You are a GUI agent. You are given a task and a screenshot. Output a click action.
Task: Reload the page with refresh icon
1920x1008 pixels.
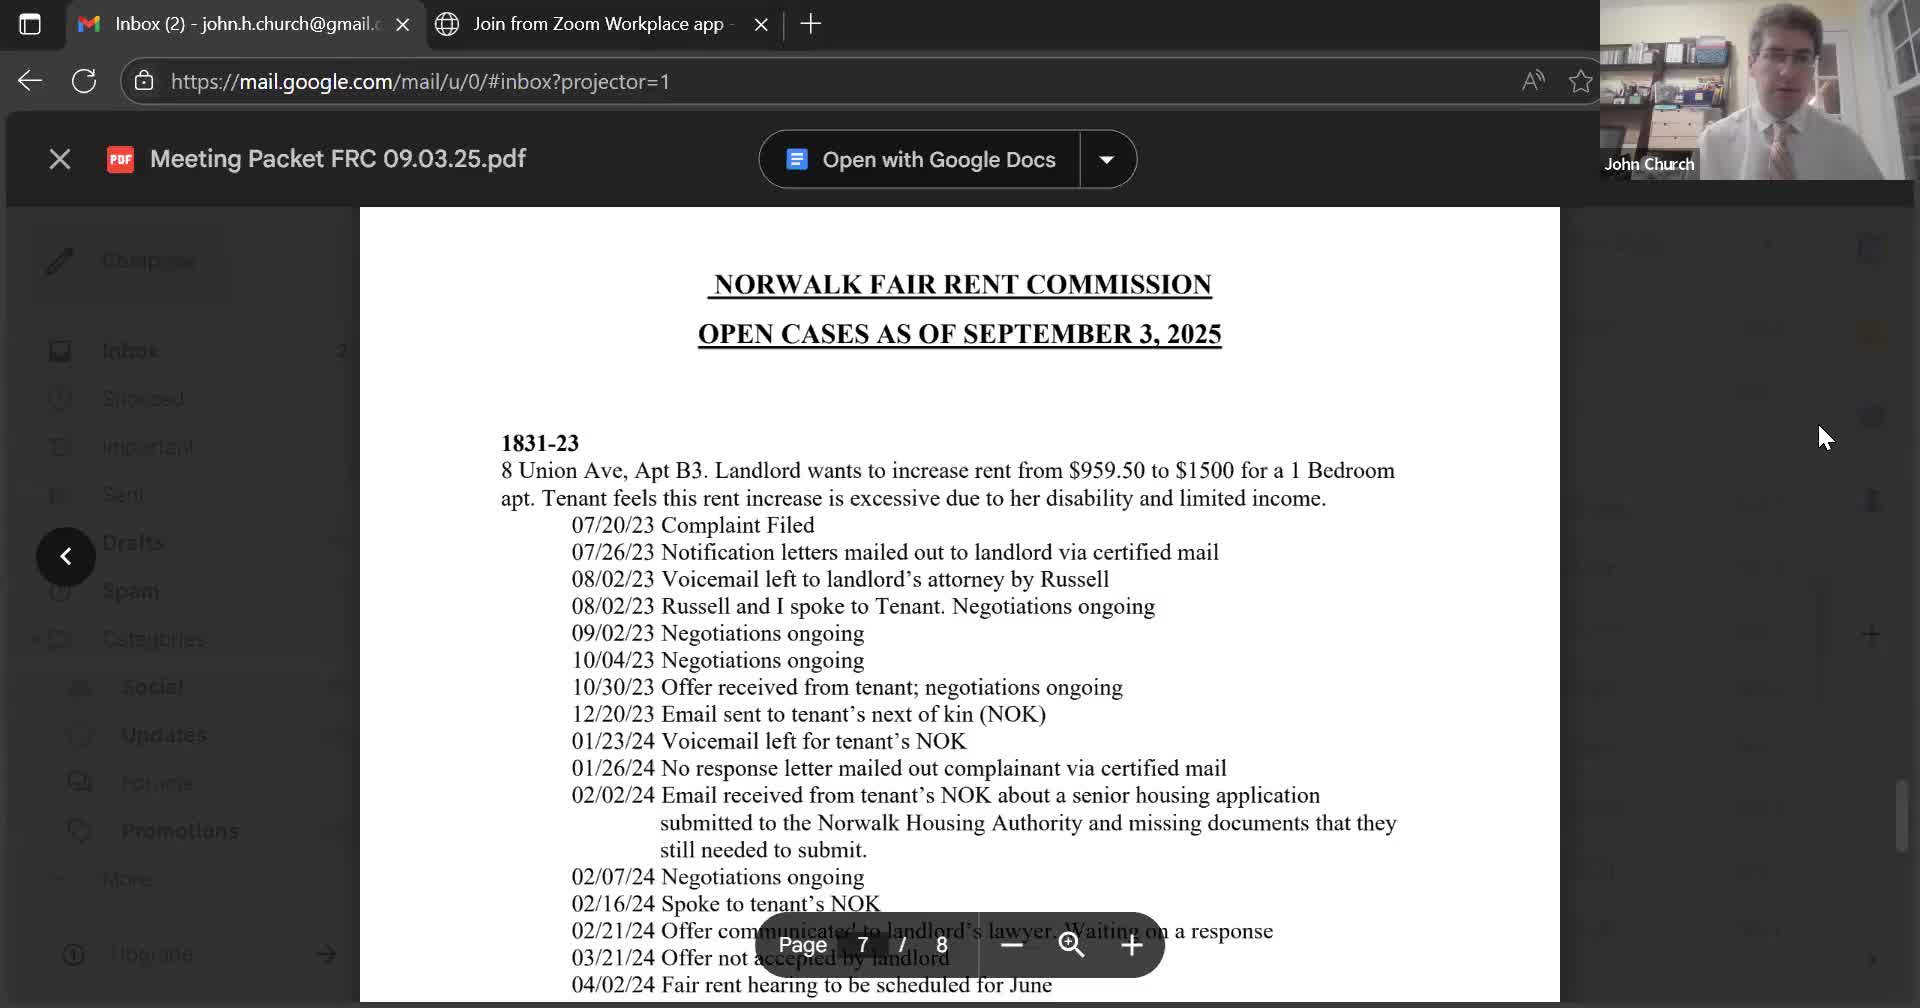click(x=84, y=81)
